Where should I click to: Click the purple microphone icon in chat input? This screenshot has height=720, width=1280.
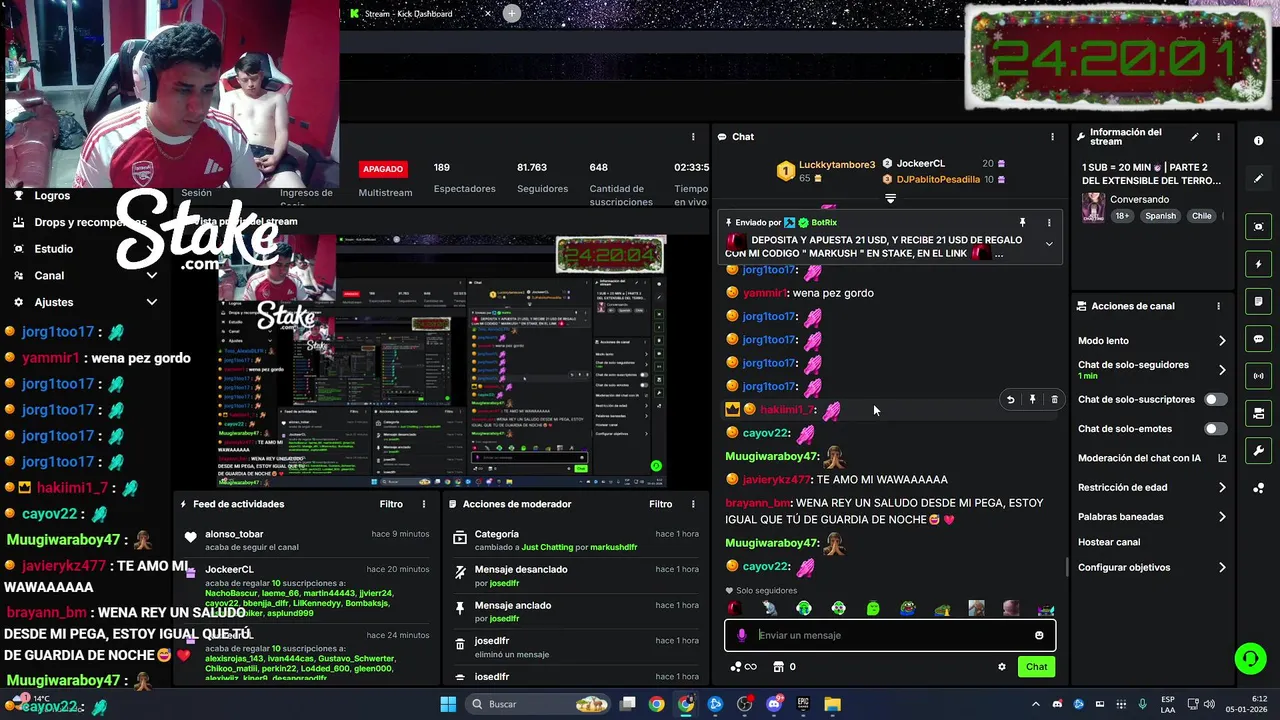pyautogui.click(x=741, y=635)
